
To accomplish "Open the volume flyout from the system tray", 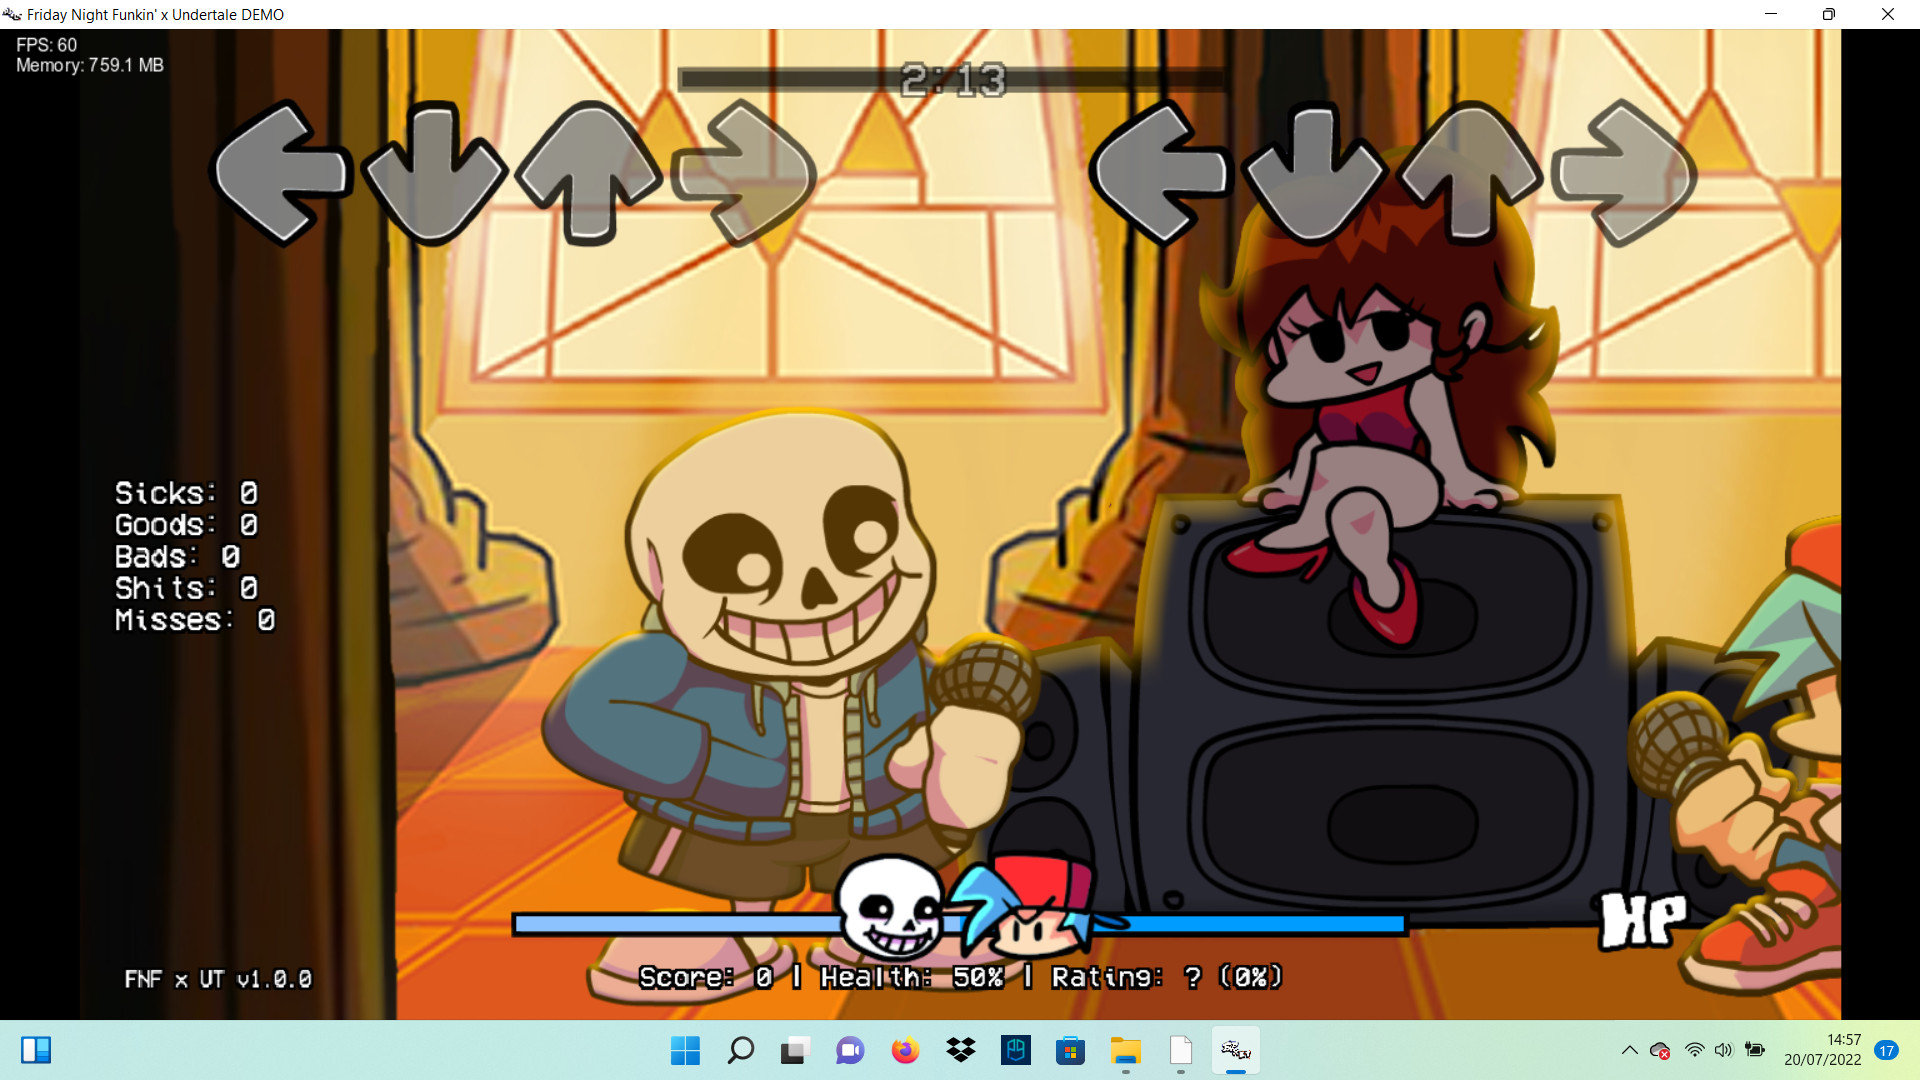I will click(x=1724, y=1050).
